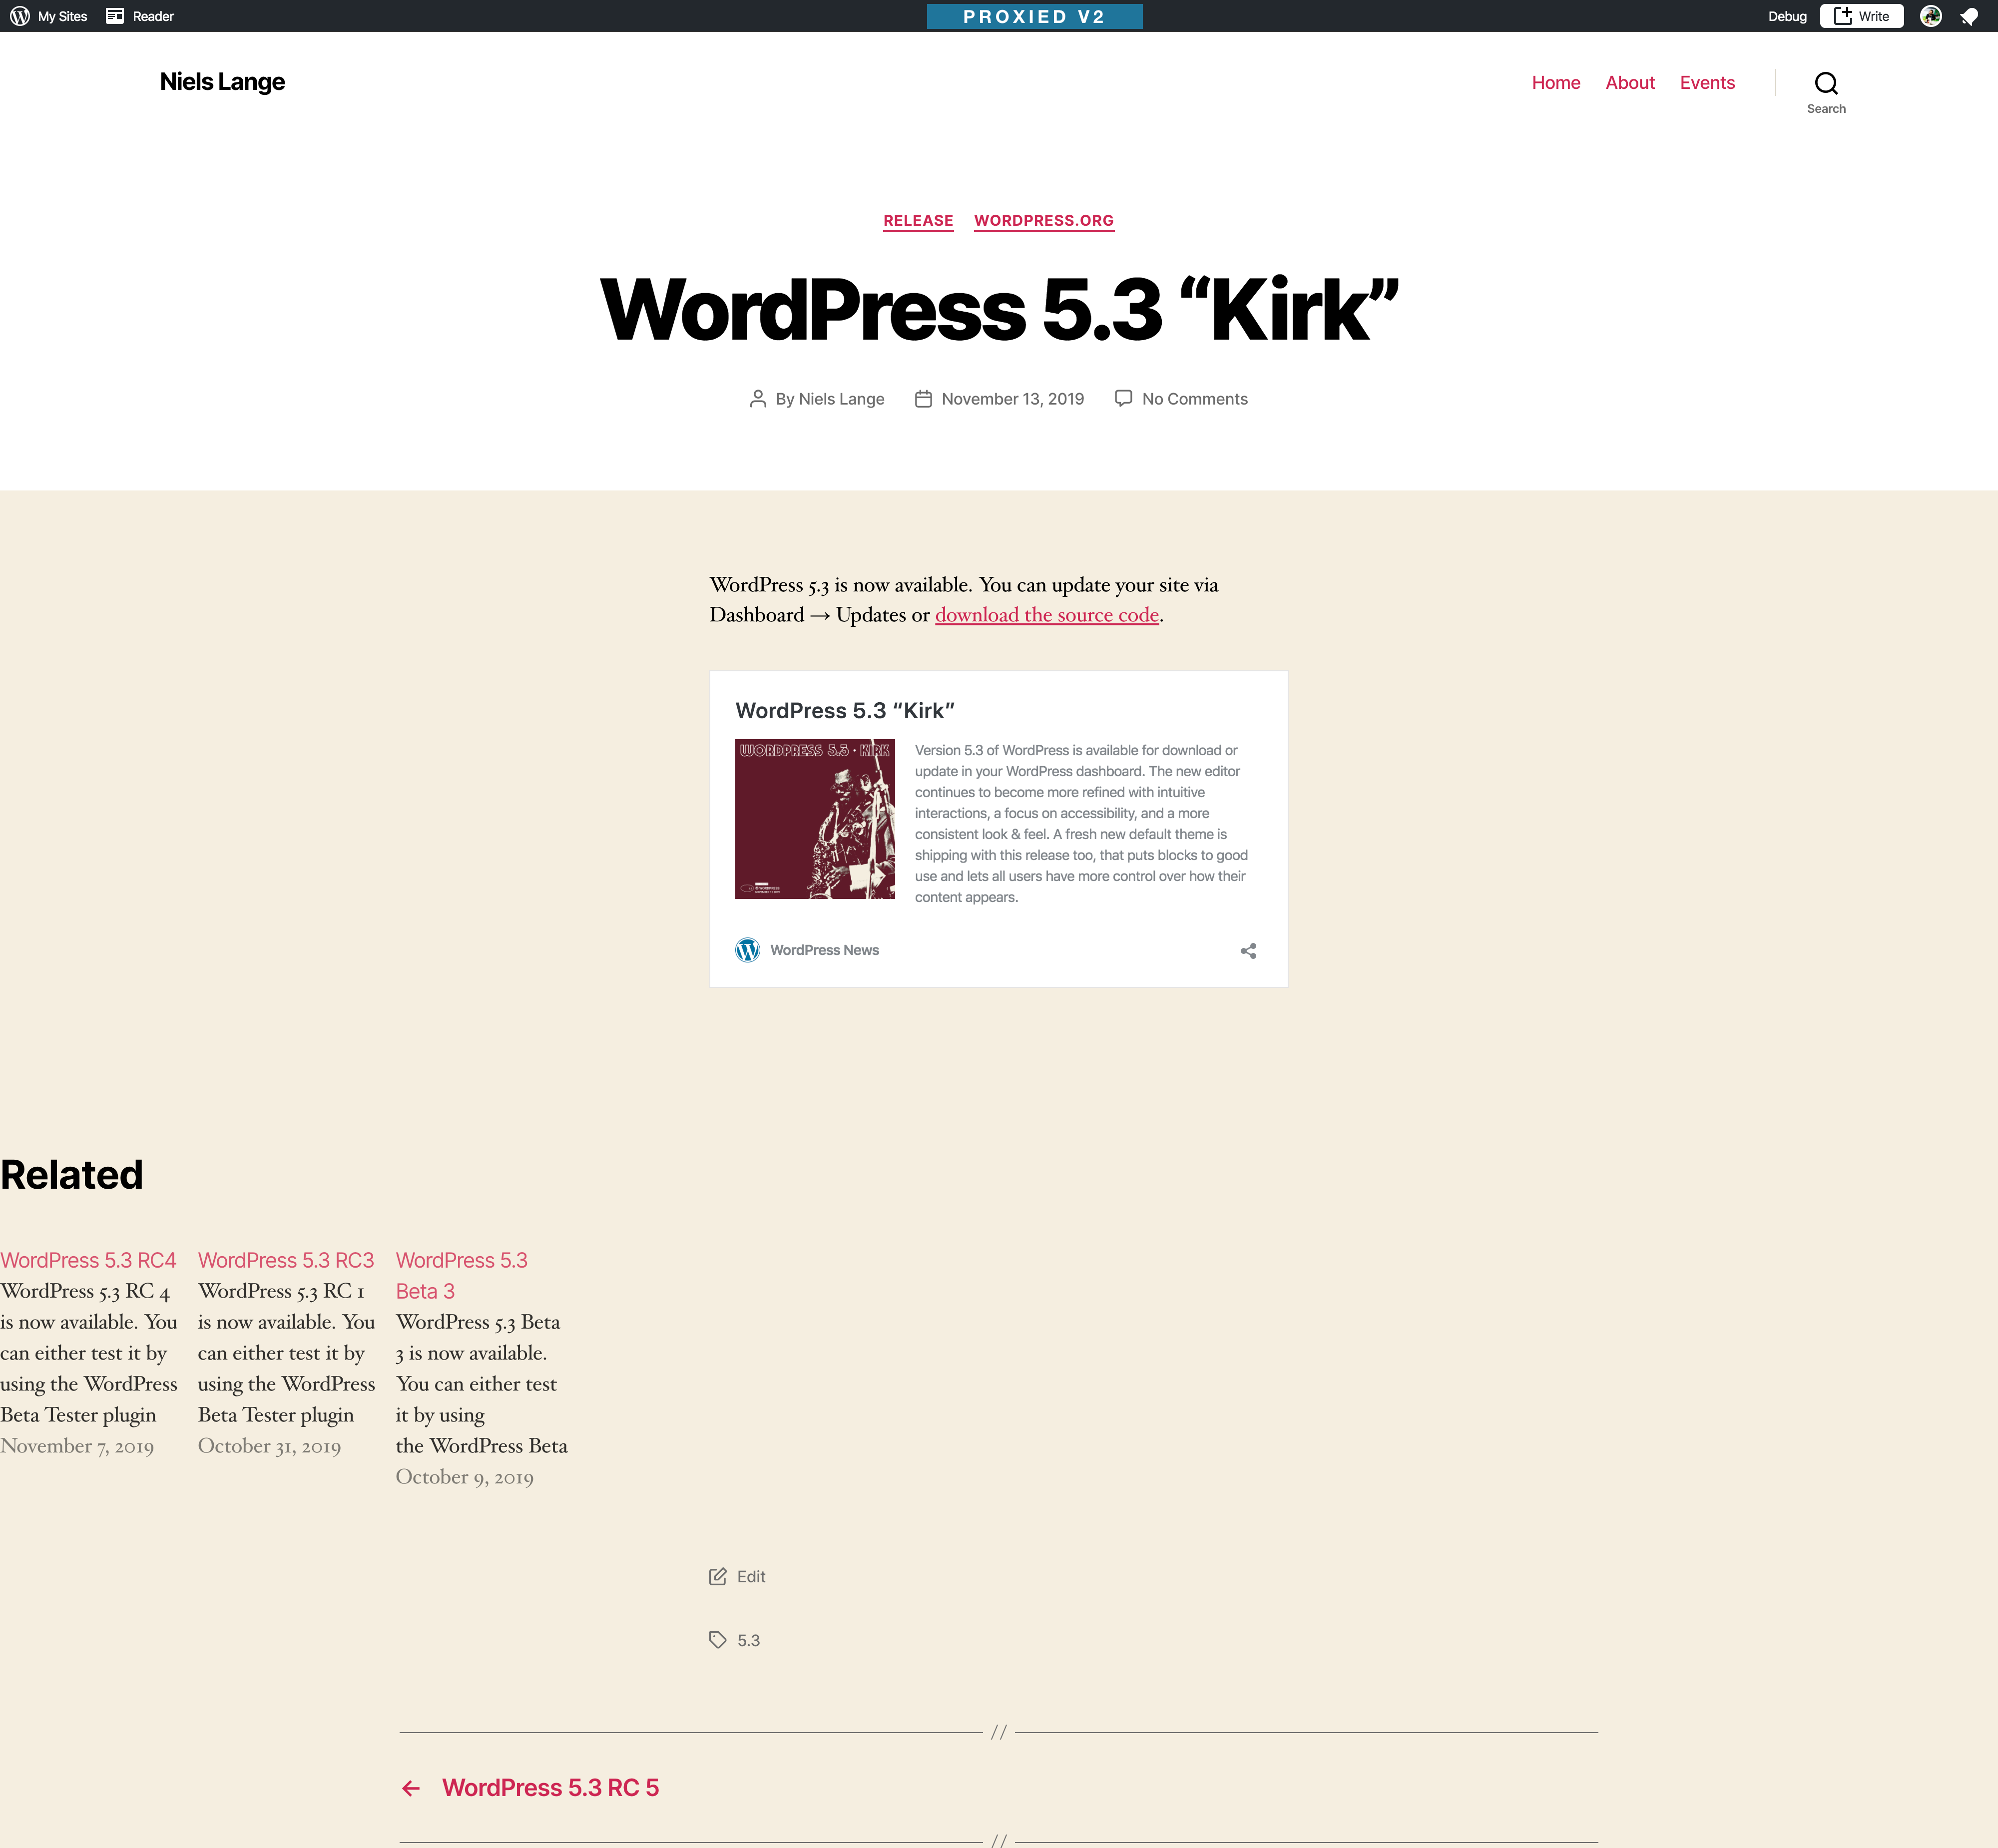Click the 'Related' section heading

tap(72, 1175)
